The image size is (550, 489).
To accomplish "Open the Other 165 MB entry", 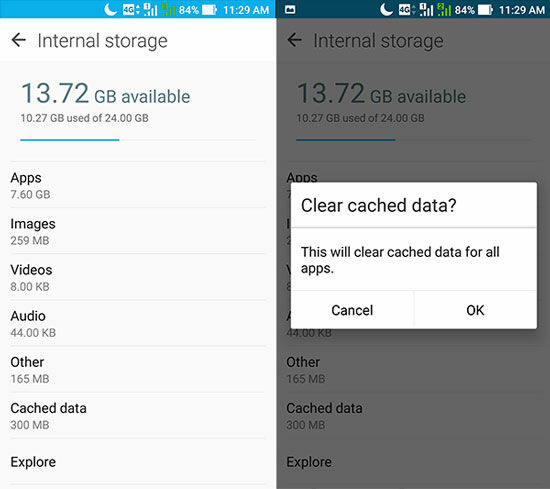I will pyautogui.click(x=138, y=369).
